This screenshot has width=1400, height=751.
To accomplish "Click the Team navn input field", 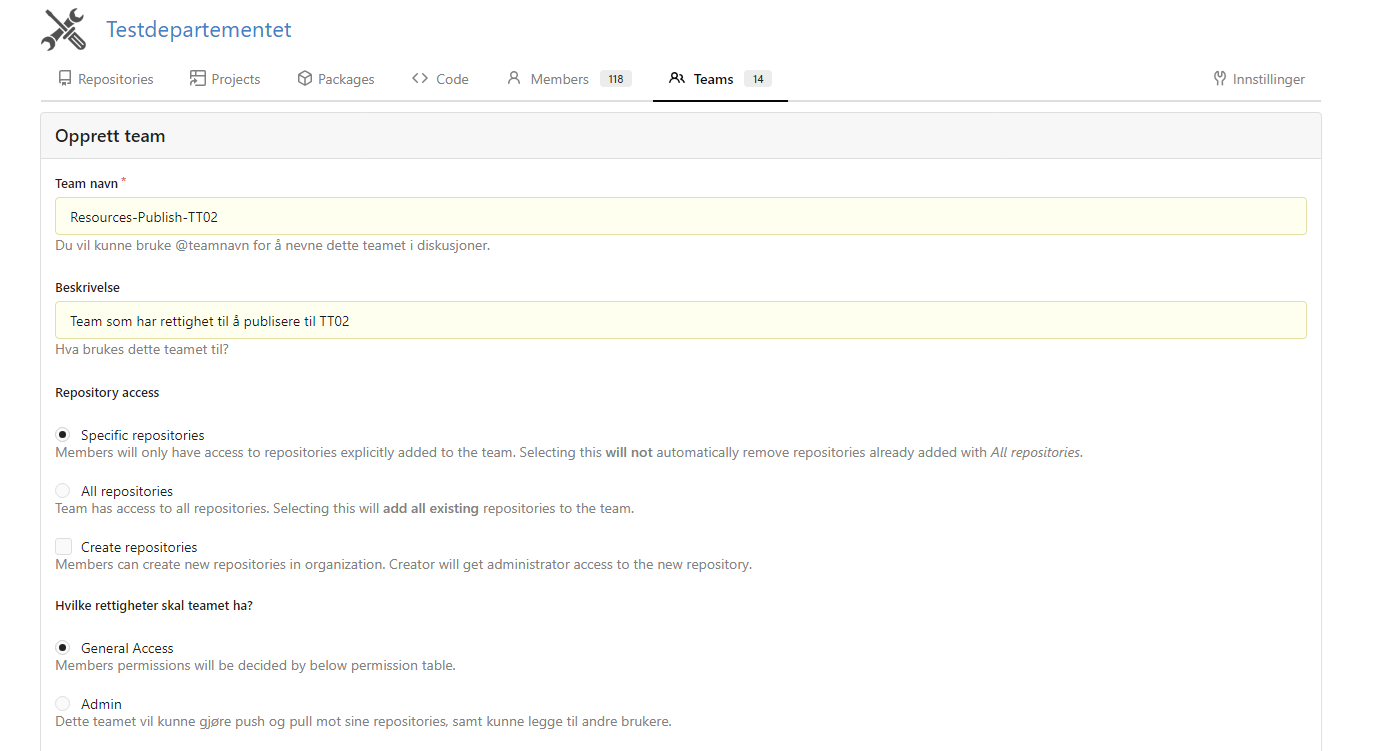I will [x=680, y=216].
